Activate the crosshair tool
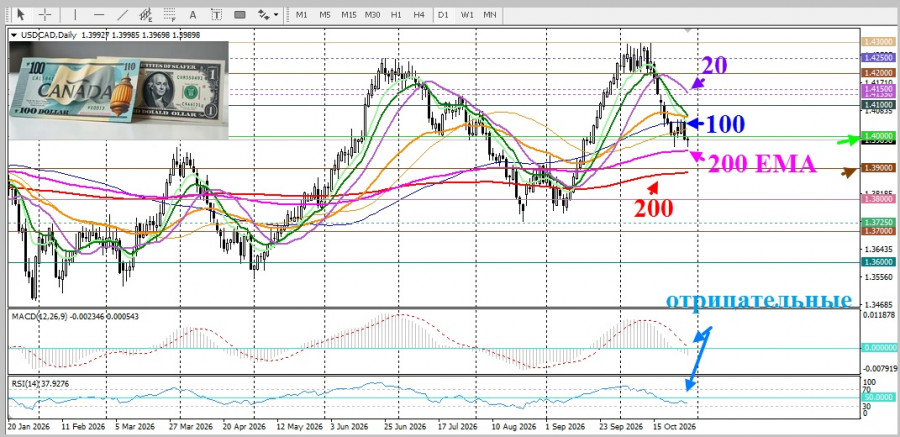 pyautogui.click(x=45, y=14)
